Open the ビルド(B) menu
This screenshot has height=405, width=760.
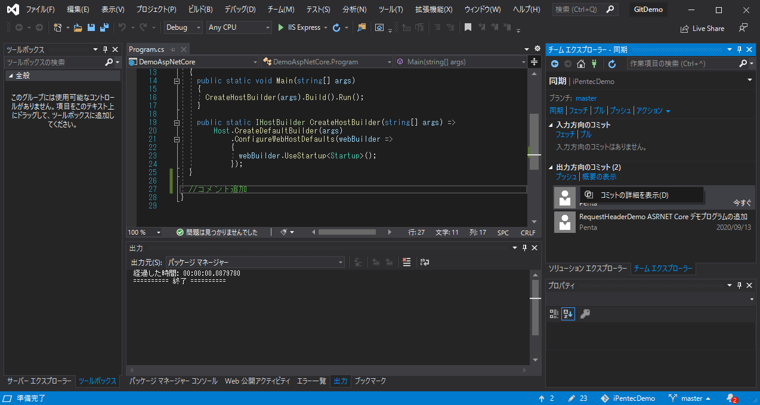(x=200, y=10)
